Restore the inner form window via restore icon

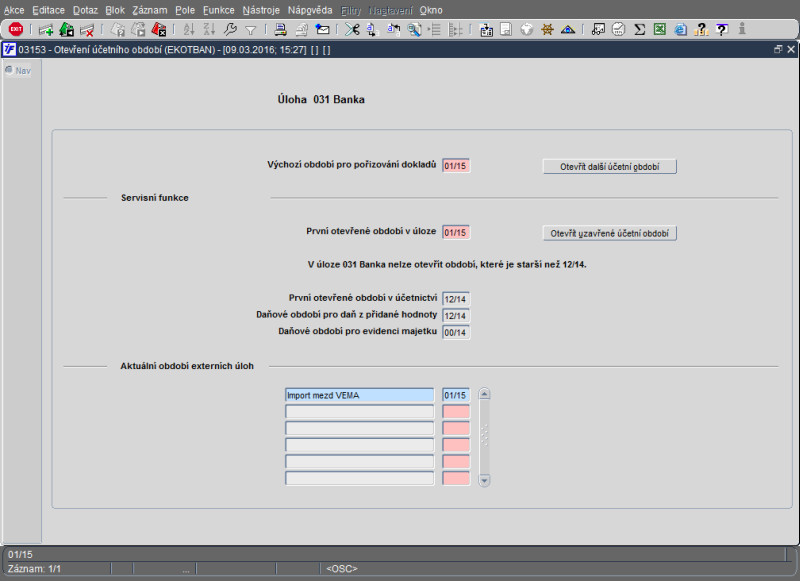tap(778, 49)
